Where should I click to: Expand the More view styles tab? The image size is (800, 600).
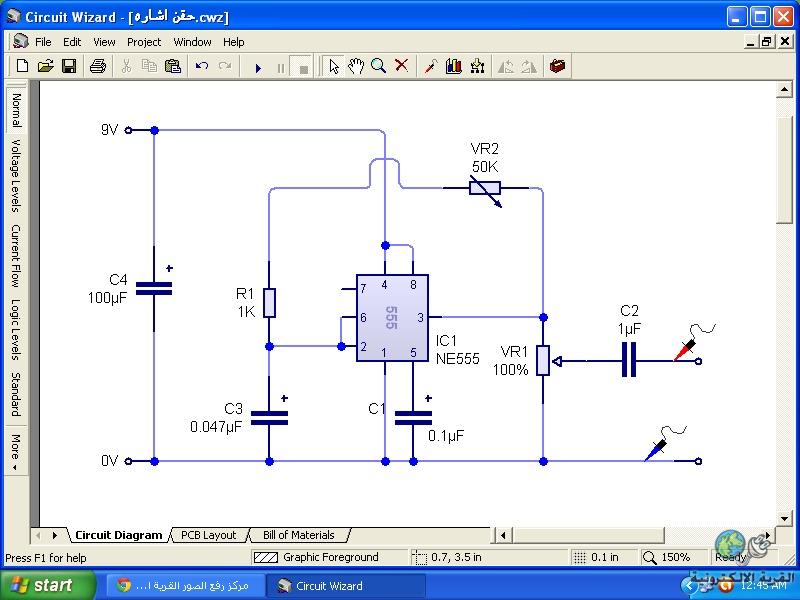point(16,452)
